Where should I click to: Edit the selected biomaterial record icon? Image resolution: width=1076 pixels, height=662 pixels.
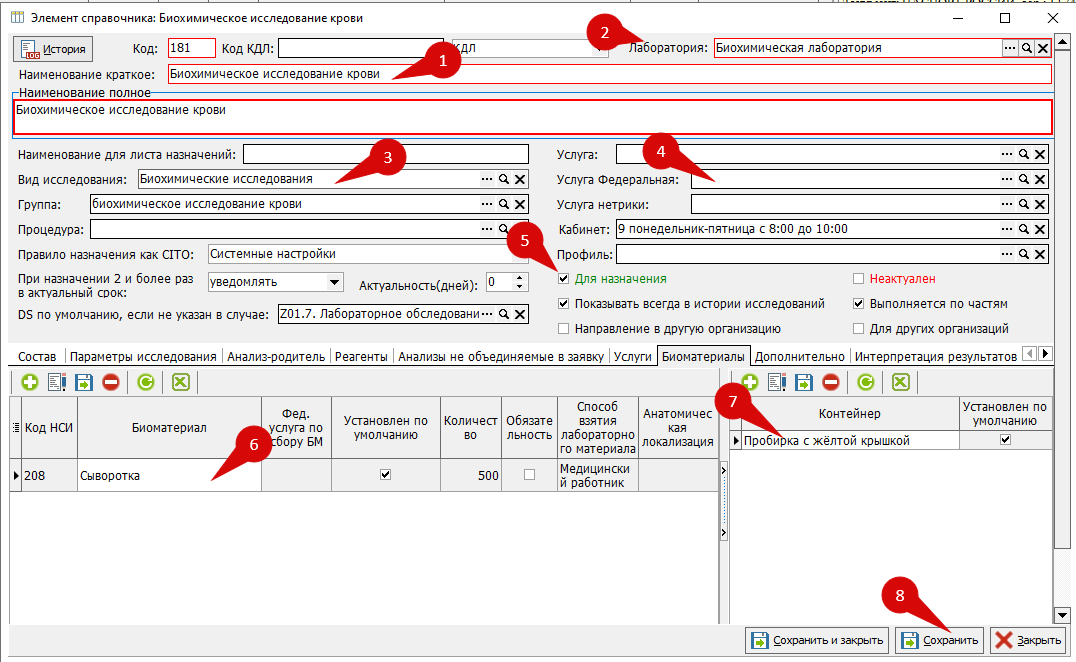click(x=57, y=382)
